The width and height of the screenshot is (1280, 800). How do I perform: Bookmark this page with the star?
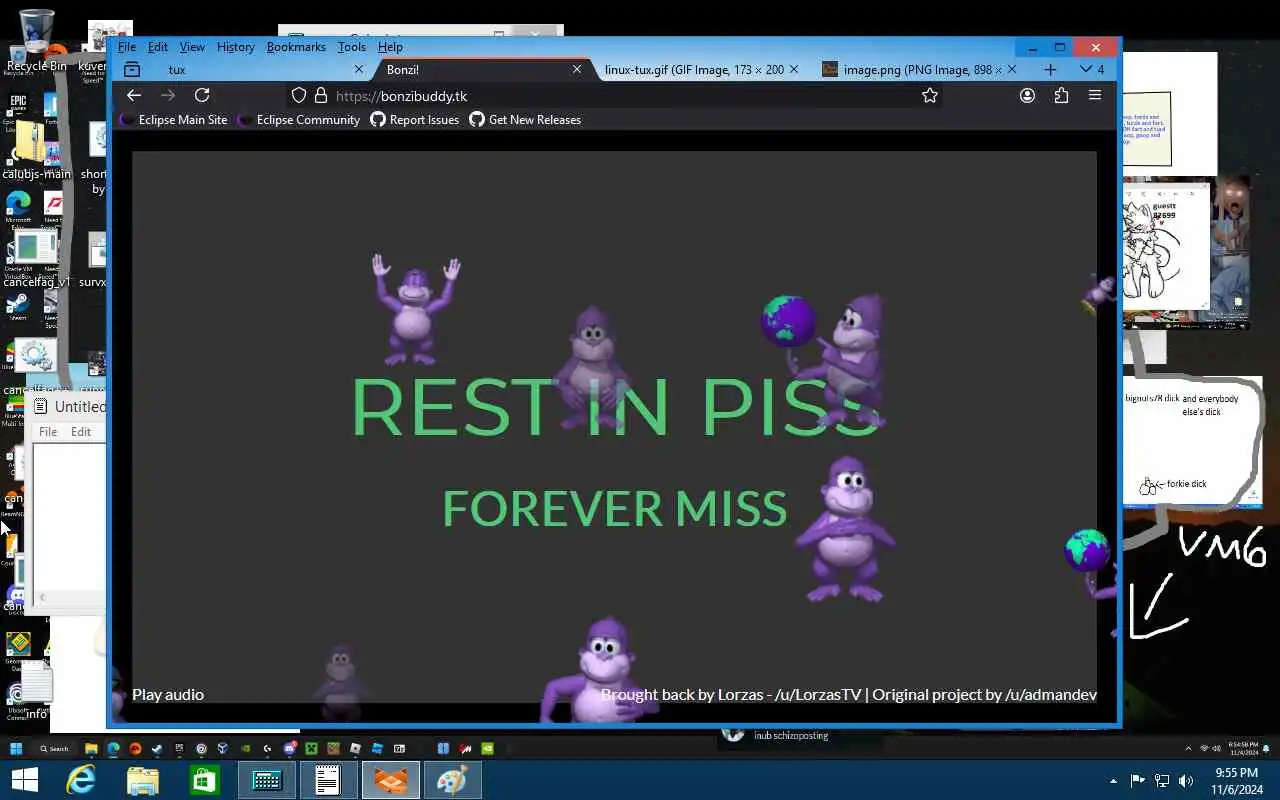930,96
